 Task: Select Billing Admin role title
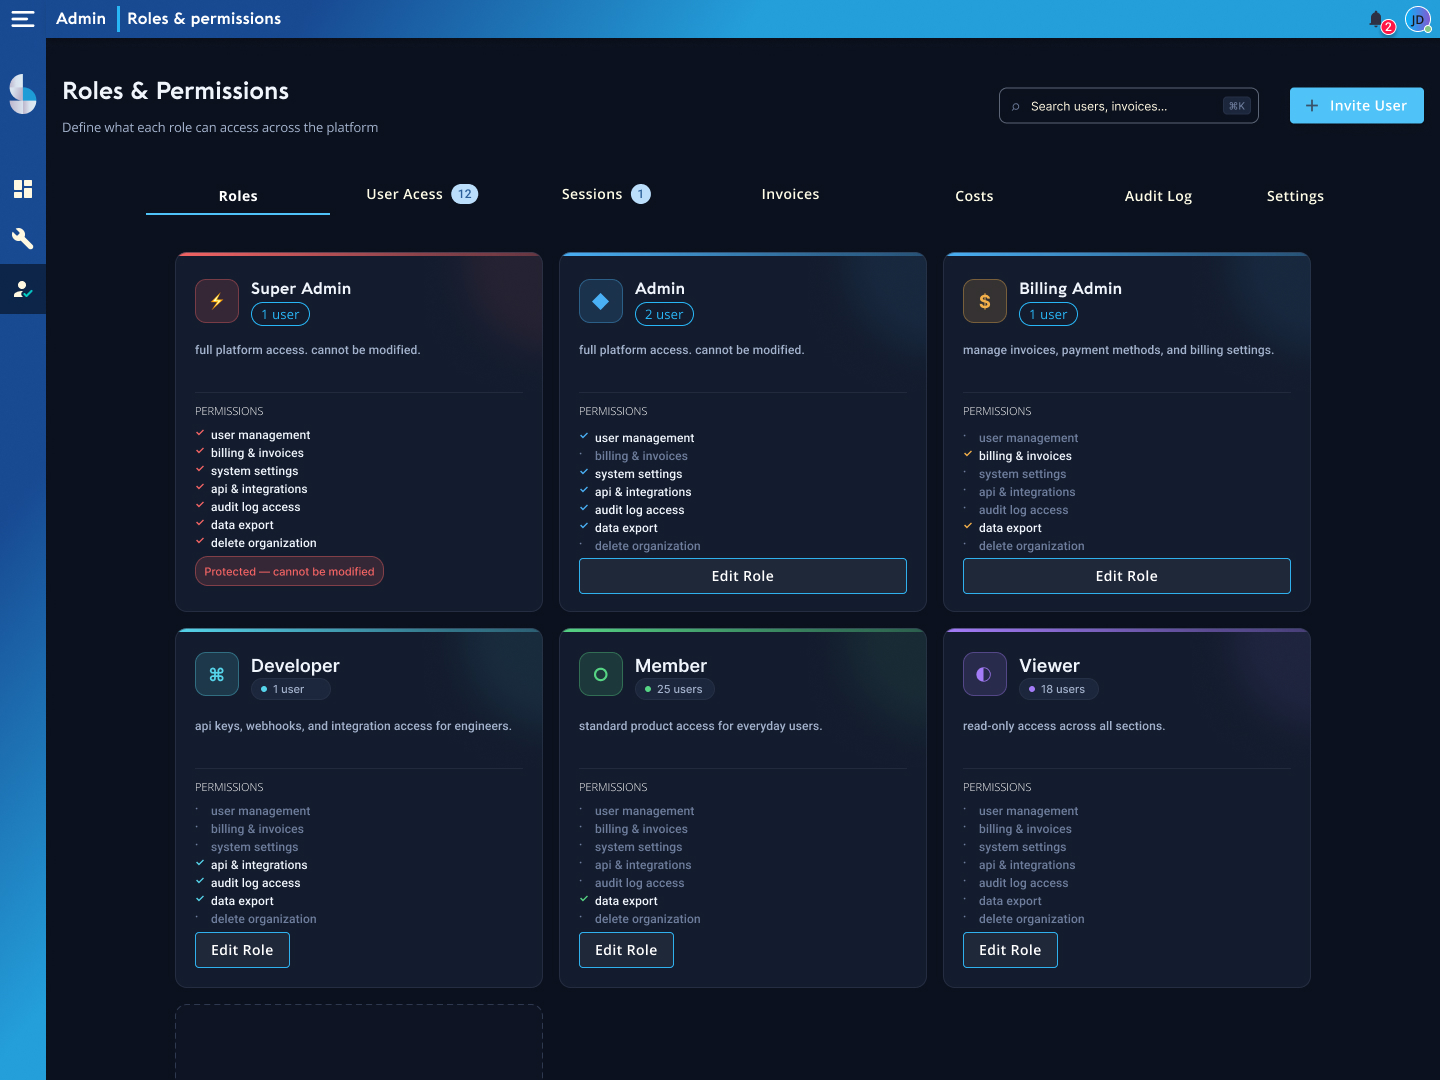click(x=1070, y=288)
